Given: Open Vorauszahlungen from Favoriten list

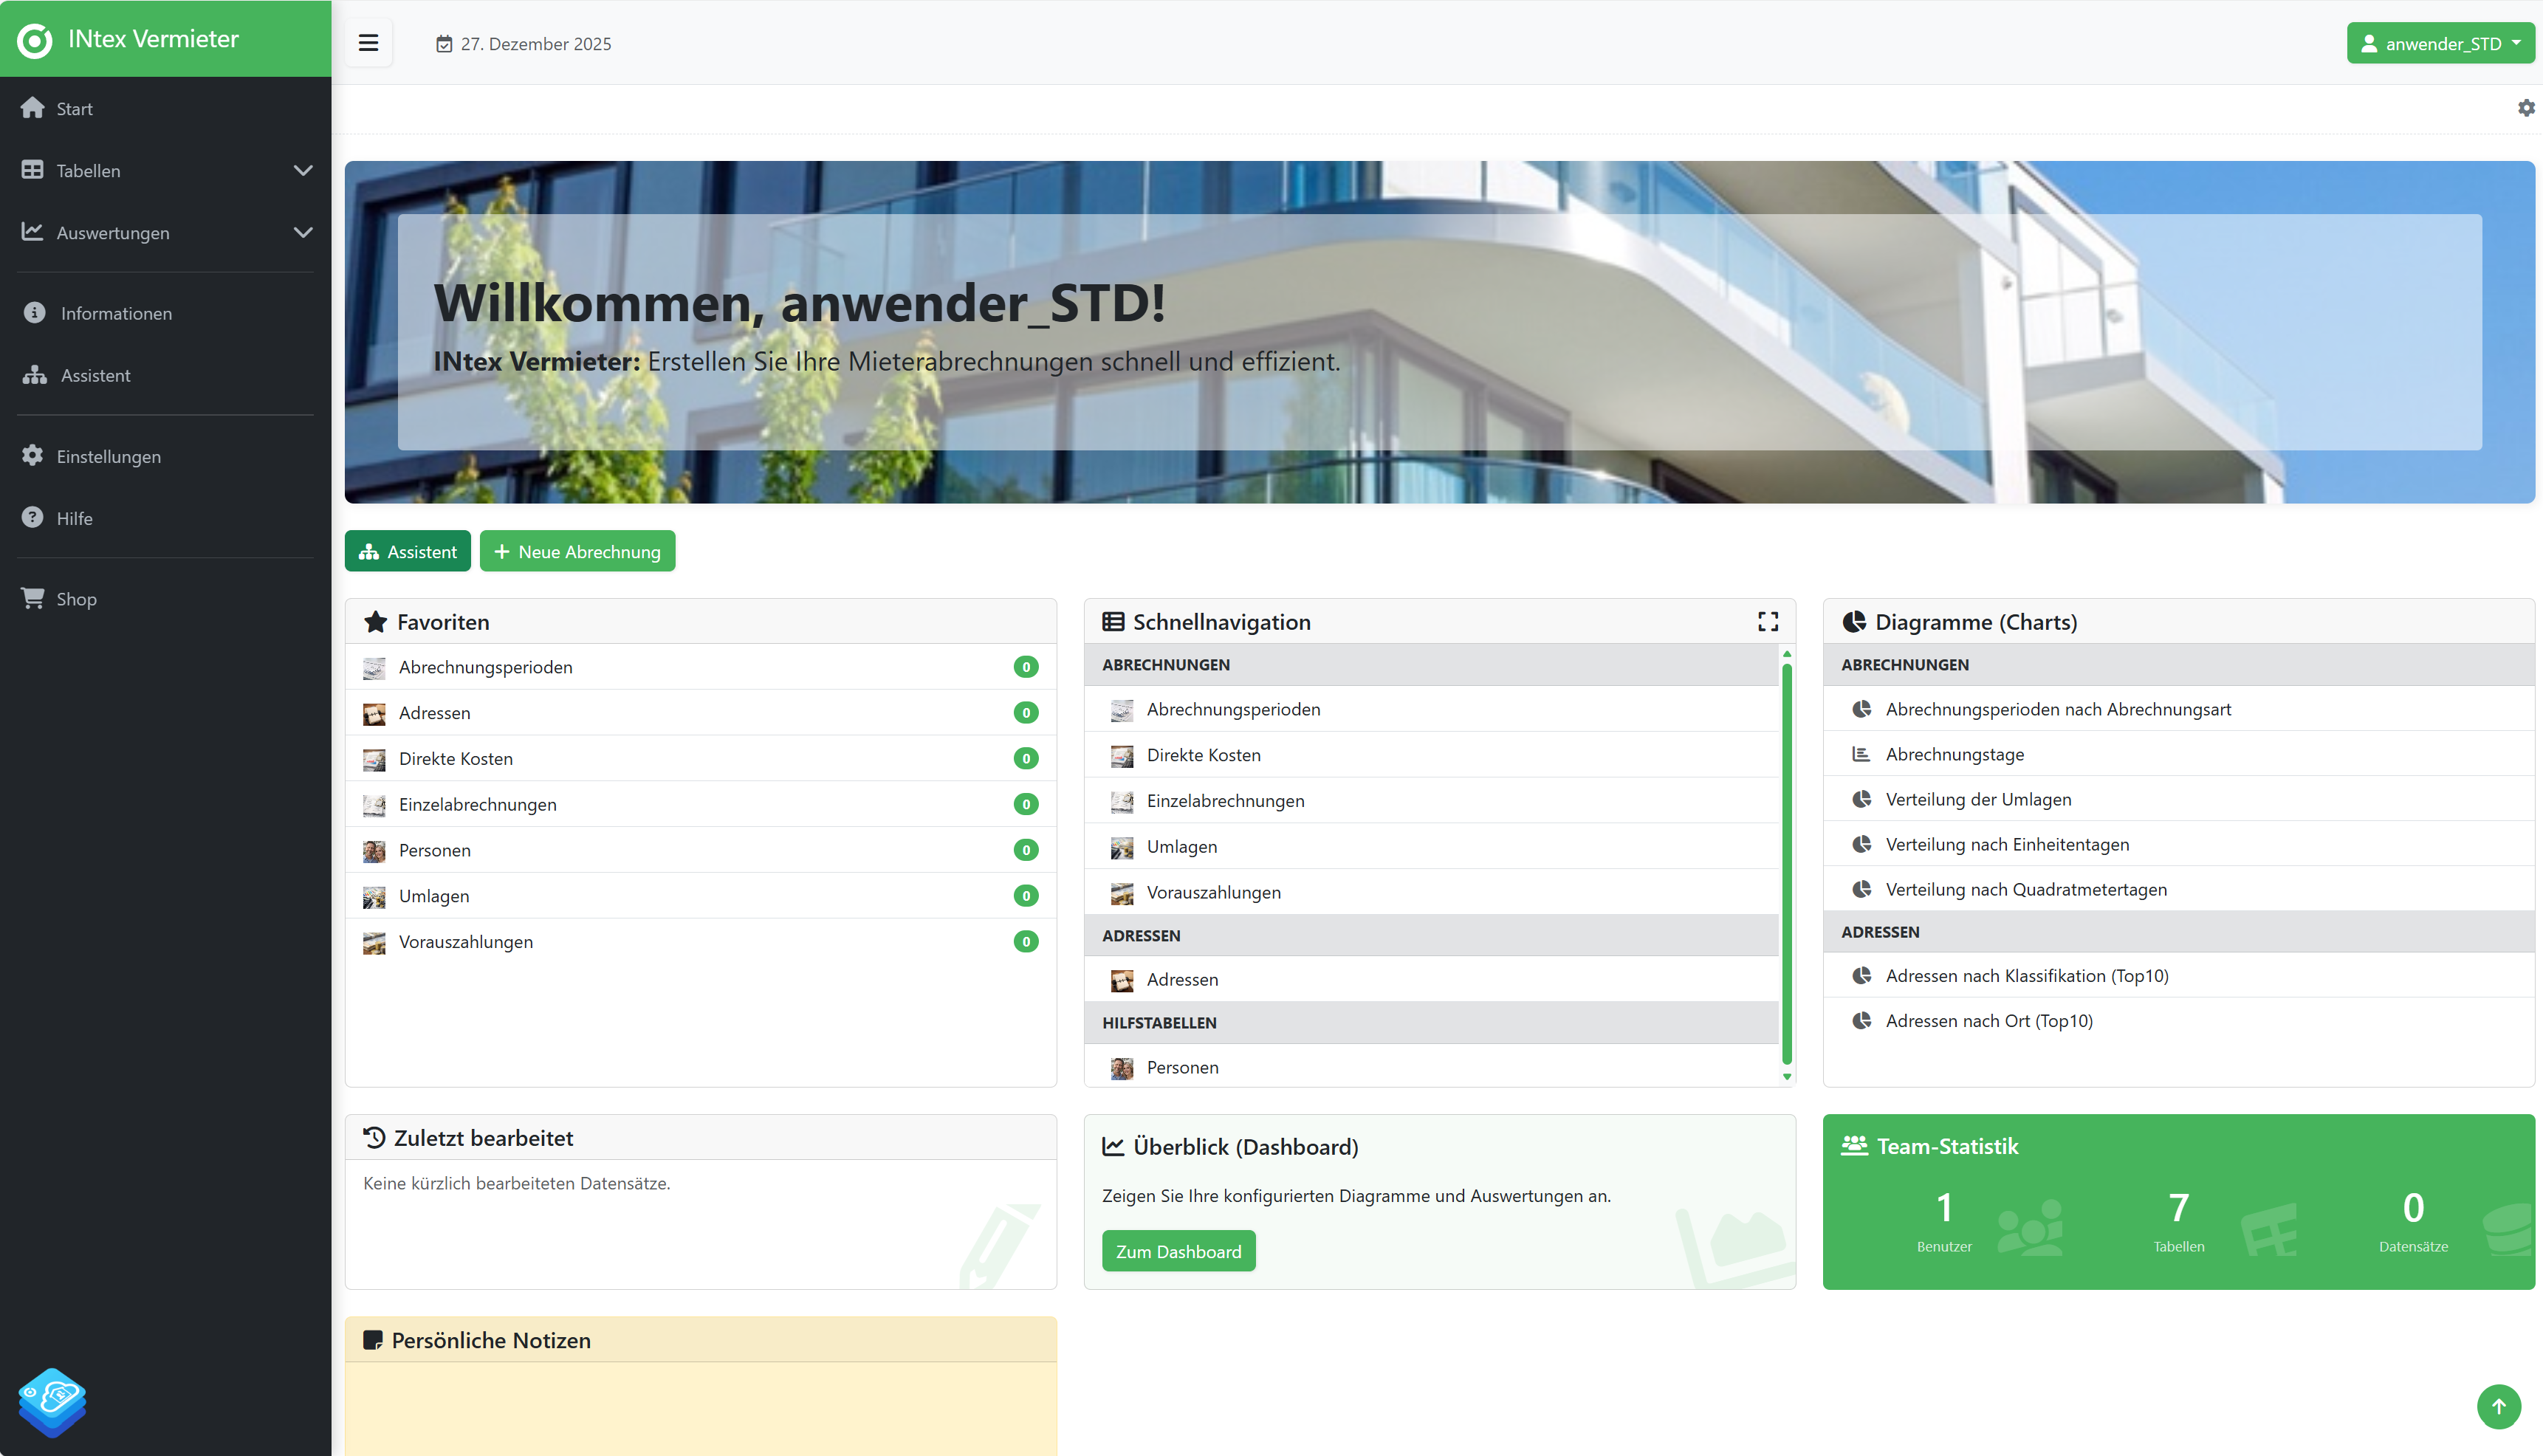Looking at the screenshot, I should pos(465,942).
